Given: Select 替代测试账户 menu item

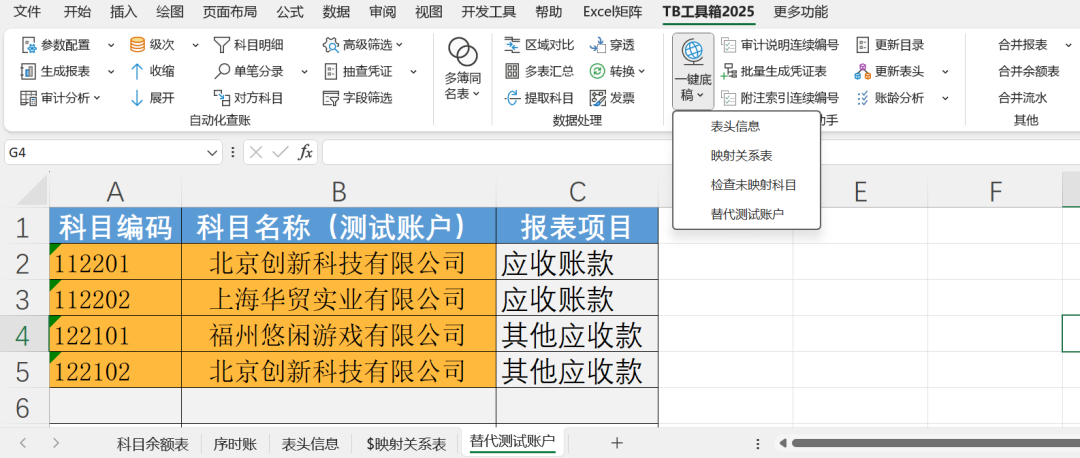Looking at the screenshot, I should click(x=747, y=214).
